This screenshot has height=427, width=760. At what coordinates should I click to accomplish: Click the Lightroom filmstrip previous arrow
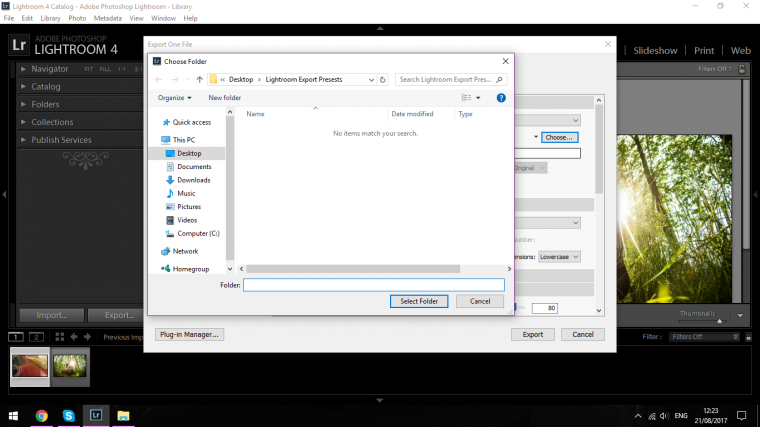tap(74, 337)
